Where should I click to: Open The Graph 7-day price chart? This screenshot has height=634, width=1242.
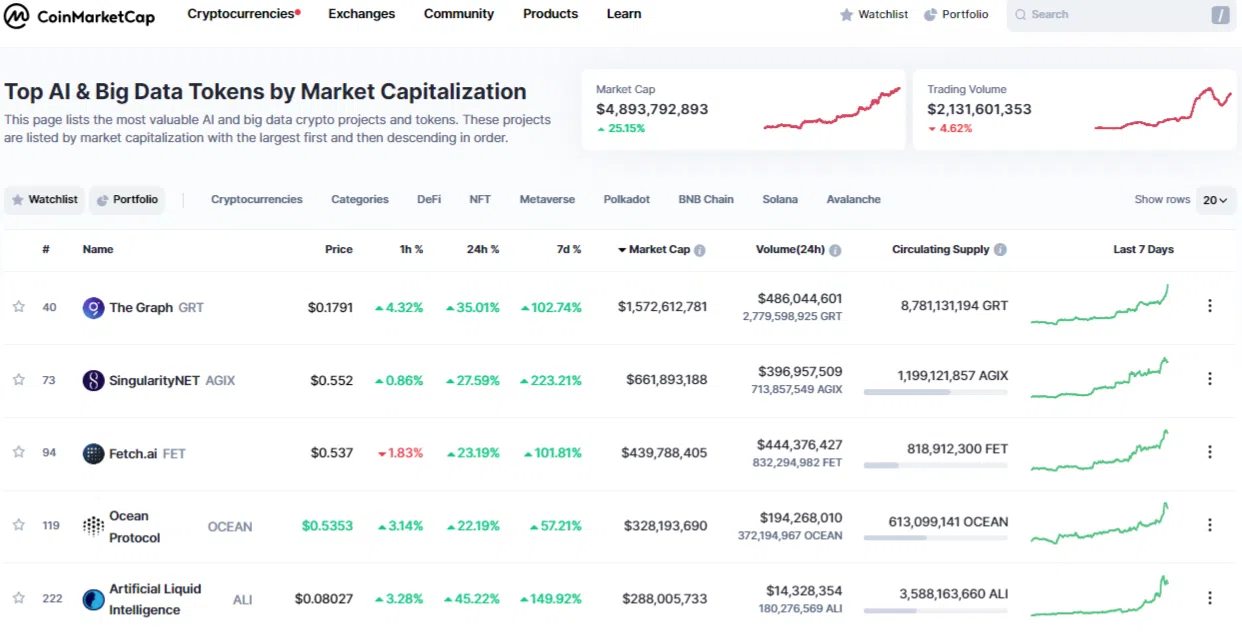tap(1100, 305)
